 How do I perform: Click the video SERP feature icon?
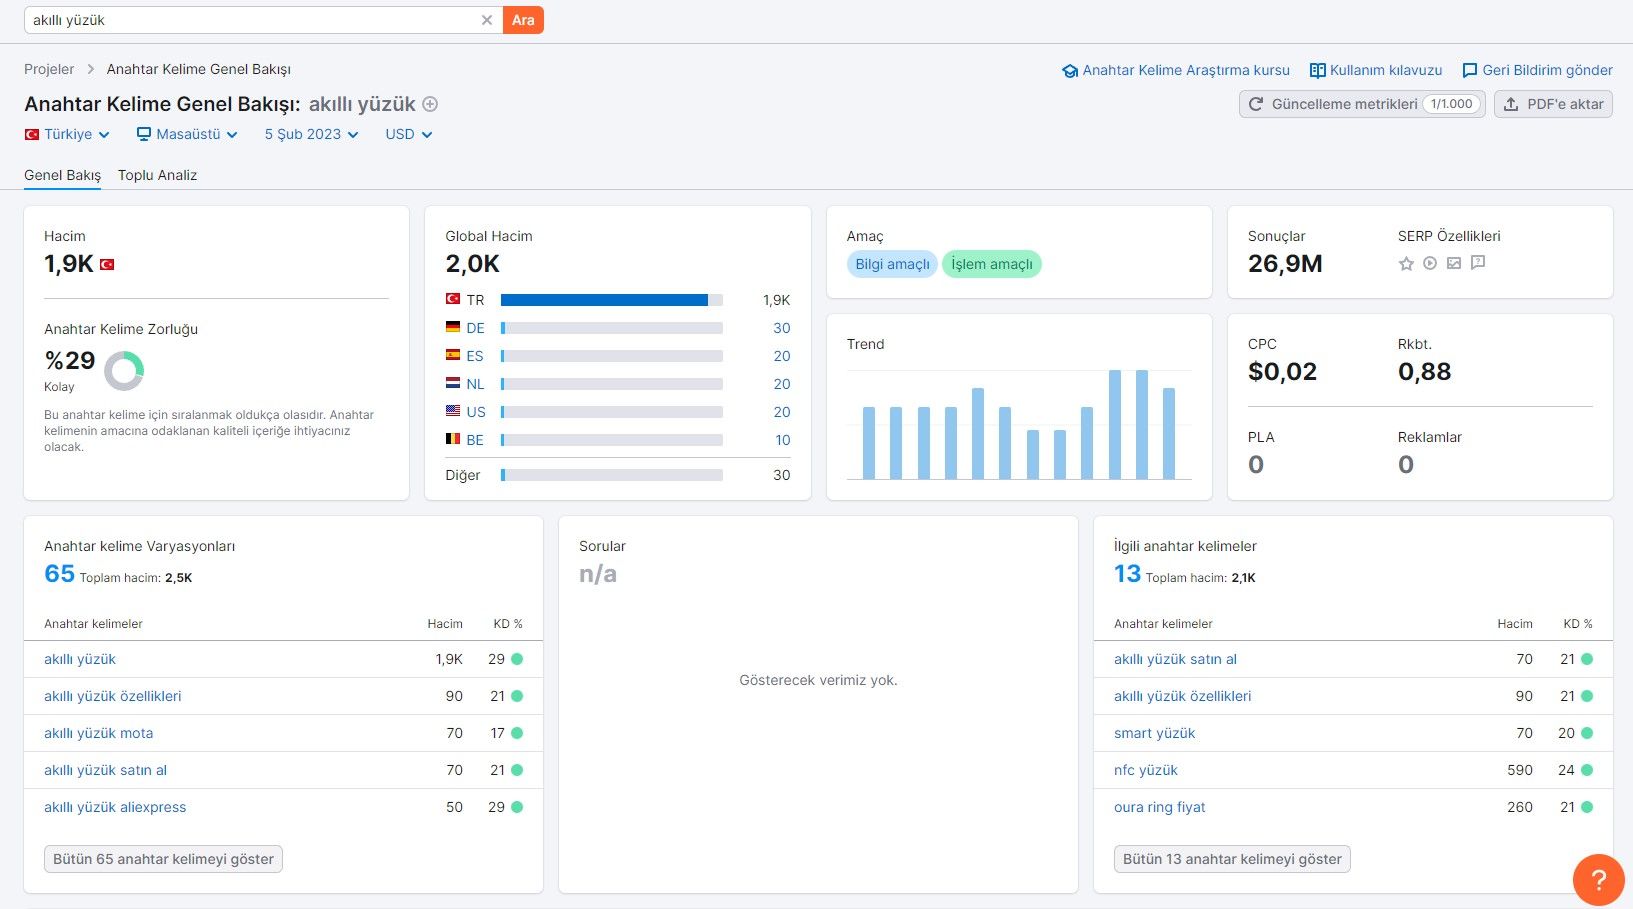[x=1430, y=264]
